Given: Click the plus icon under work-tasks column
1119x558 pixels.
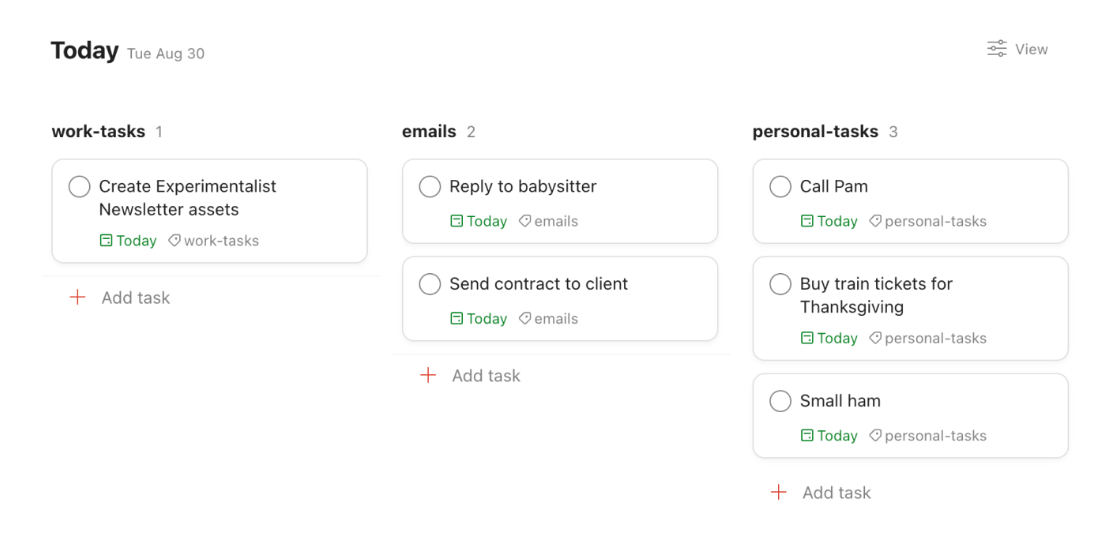Looking at the screenshot, I should (x=78, y=297).
